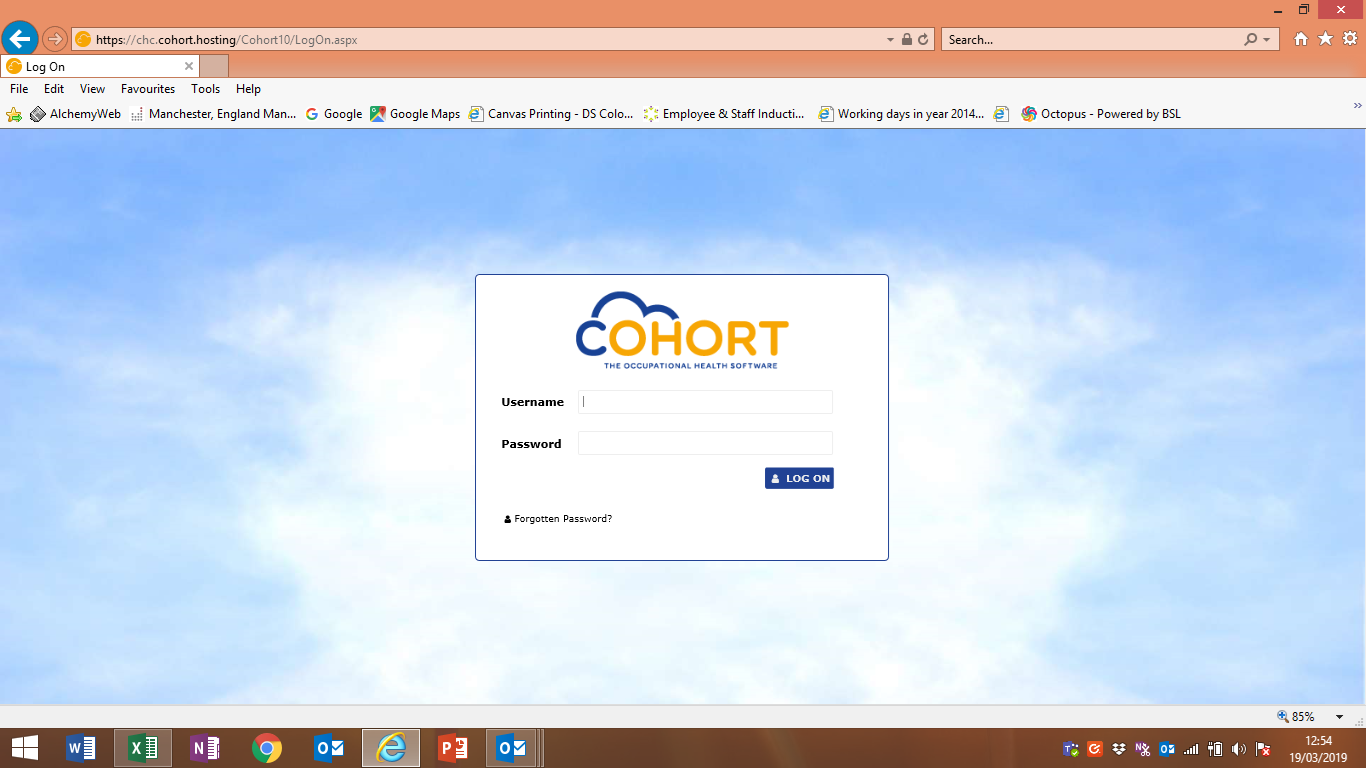Open the File menu
1366x768 pixels.
[19, 89]
